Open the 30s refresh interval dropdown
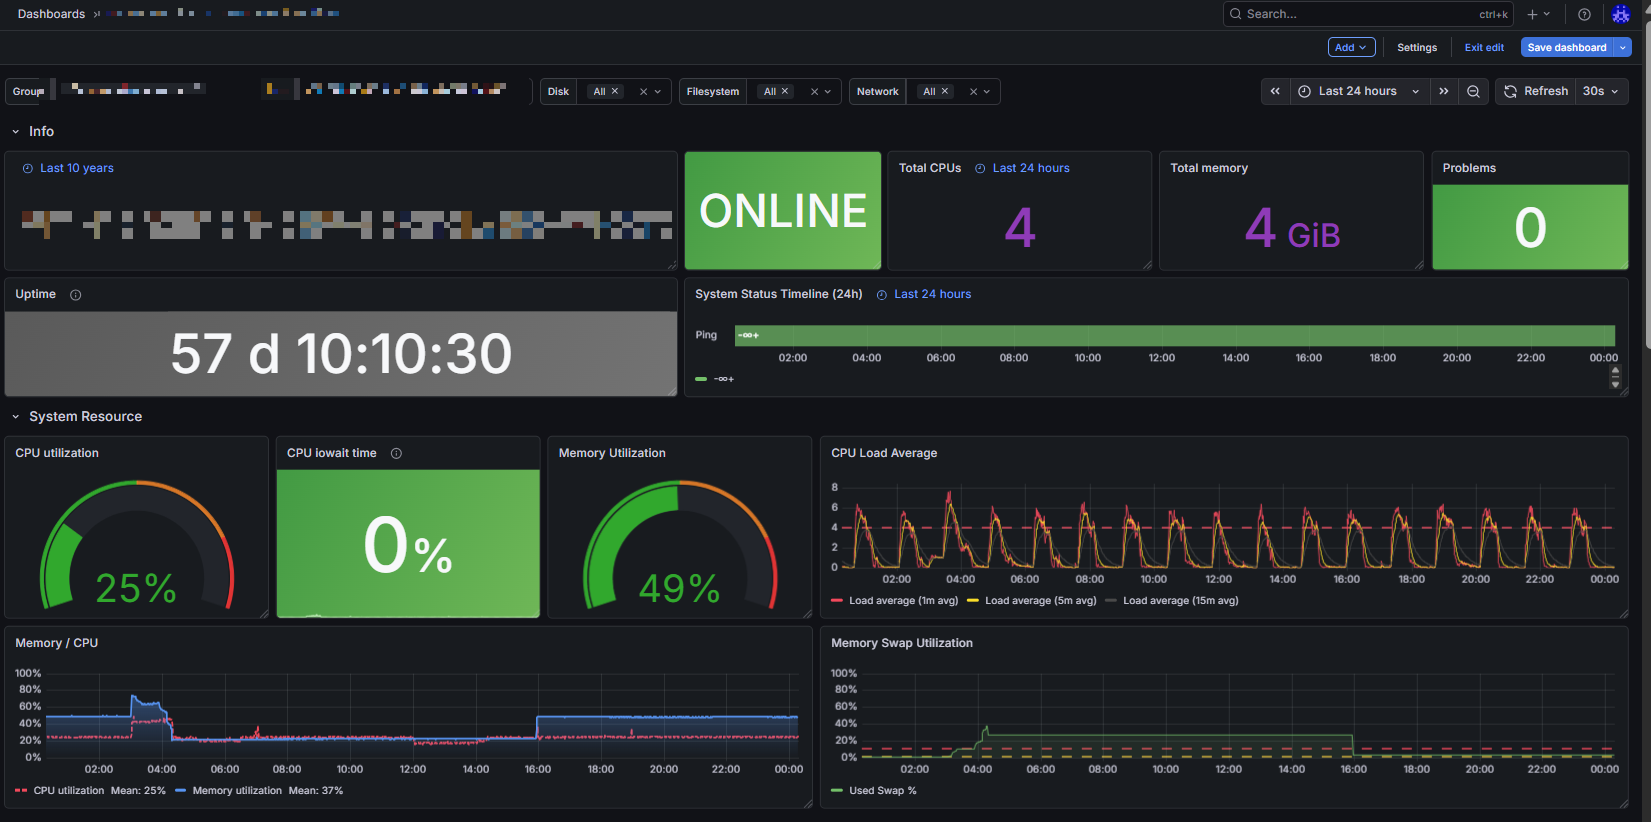1651x822 pixels. [1601, 91]
